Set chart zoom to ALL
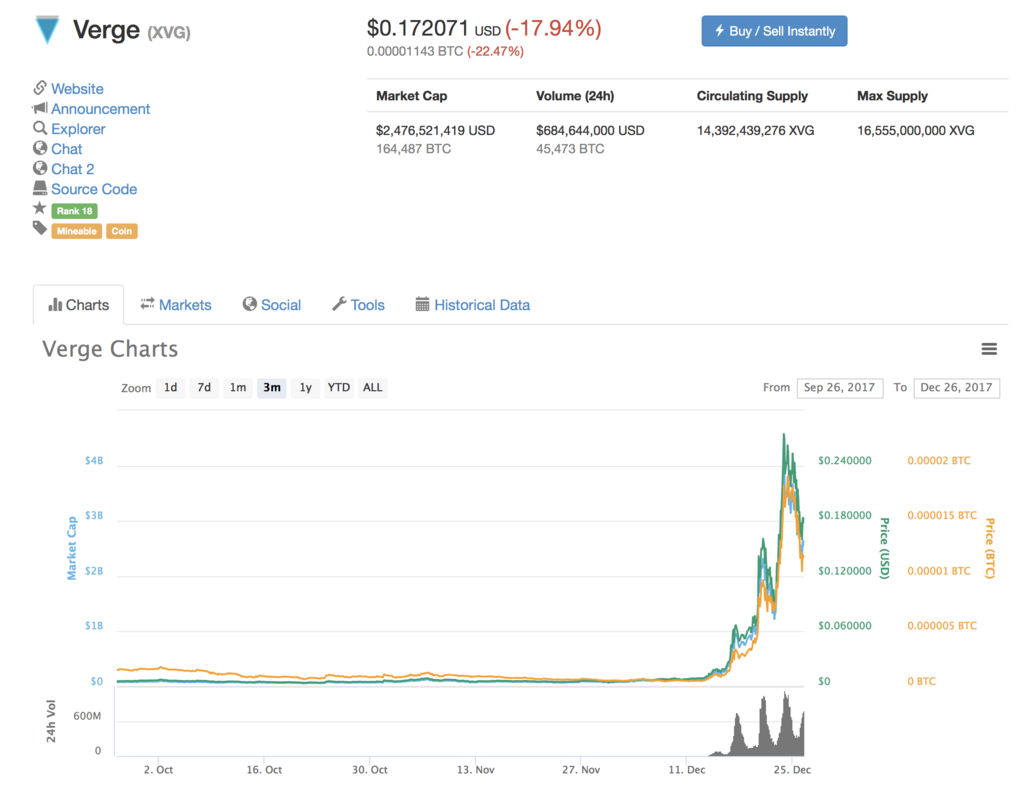1024x788 pixels. coord(373,388)
